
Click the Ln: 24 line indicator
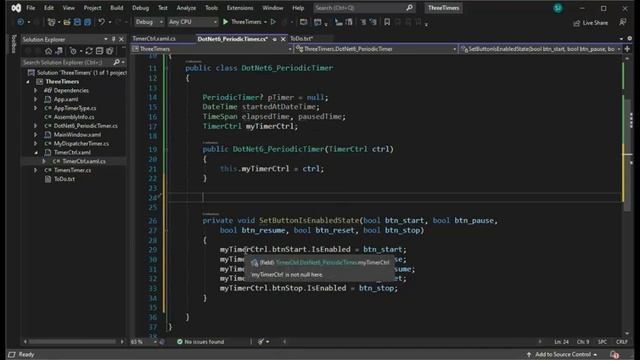(561, 342)
